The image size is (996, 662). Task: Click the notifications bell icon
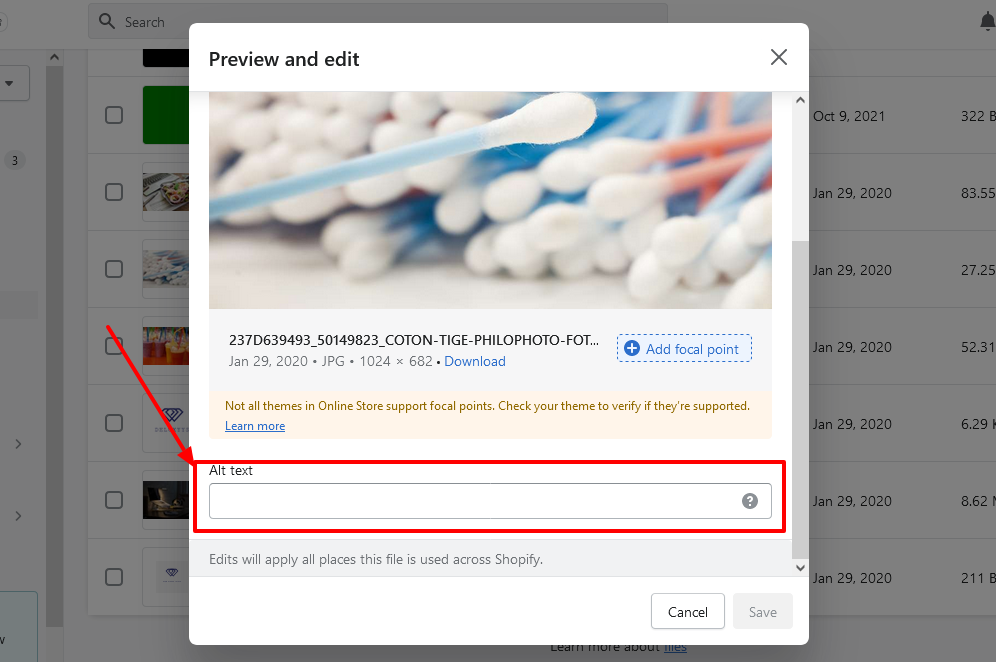click(x=987, y=21)
